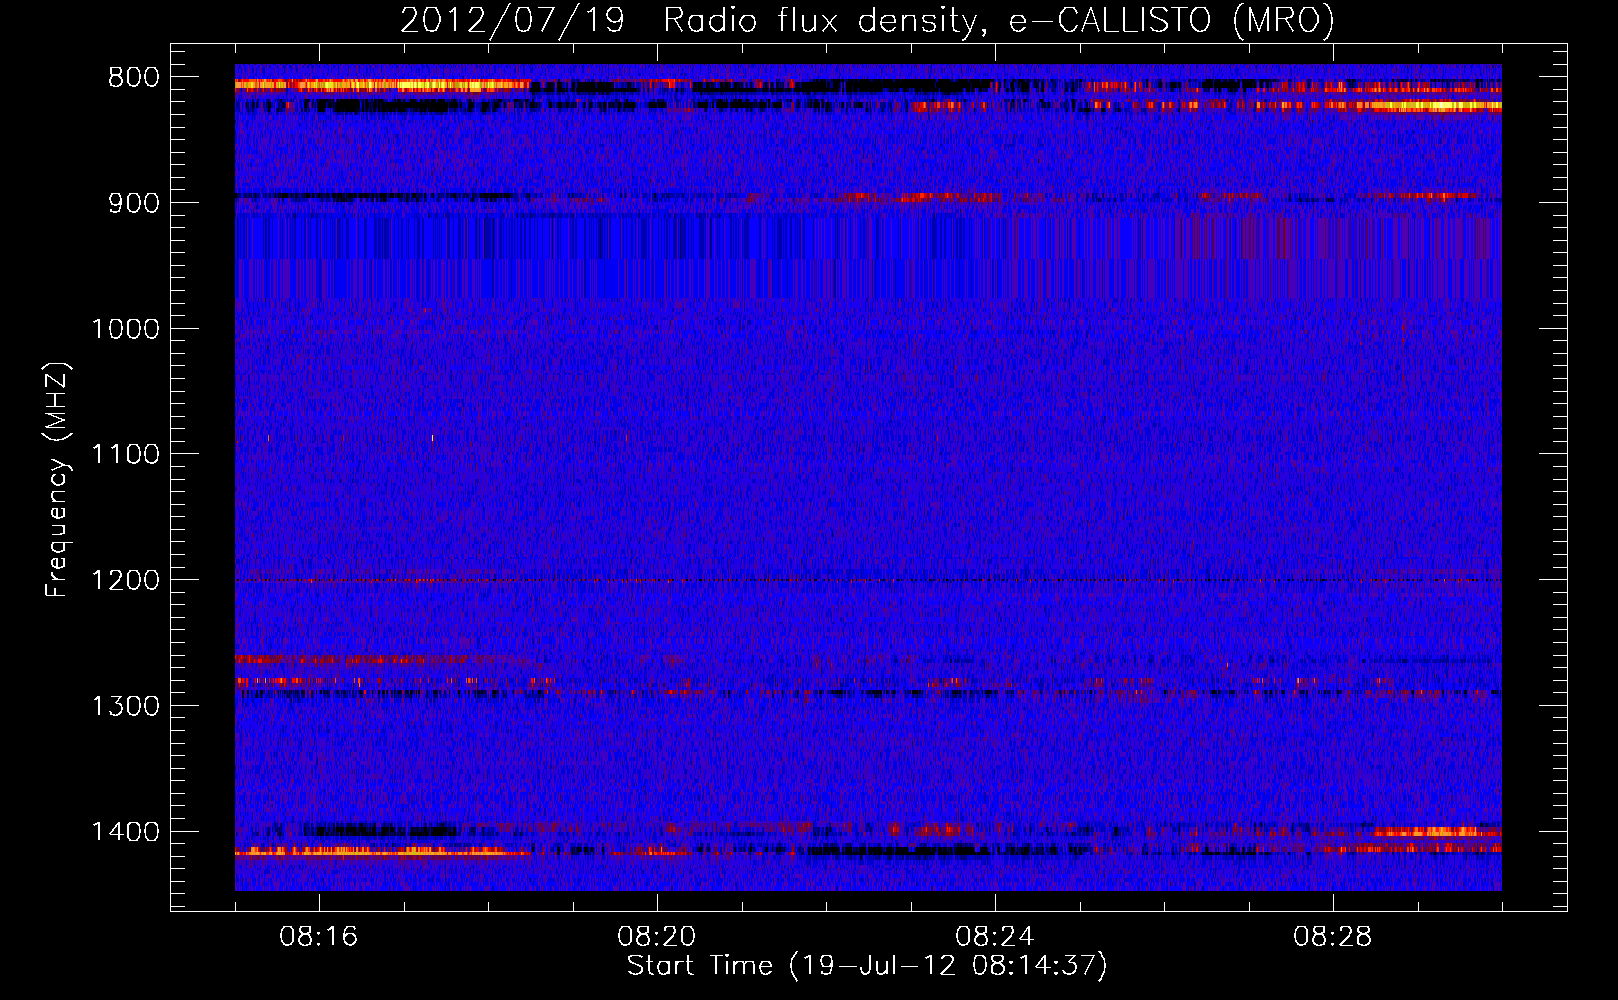Select the 1400 frequency tick label

tap(125, 832)
